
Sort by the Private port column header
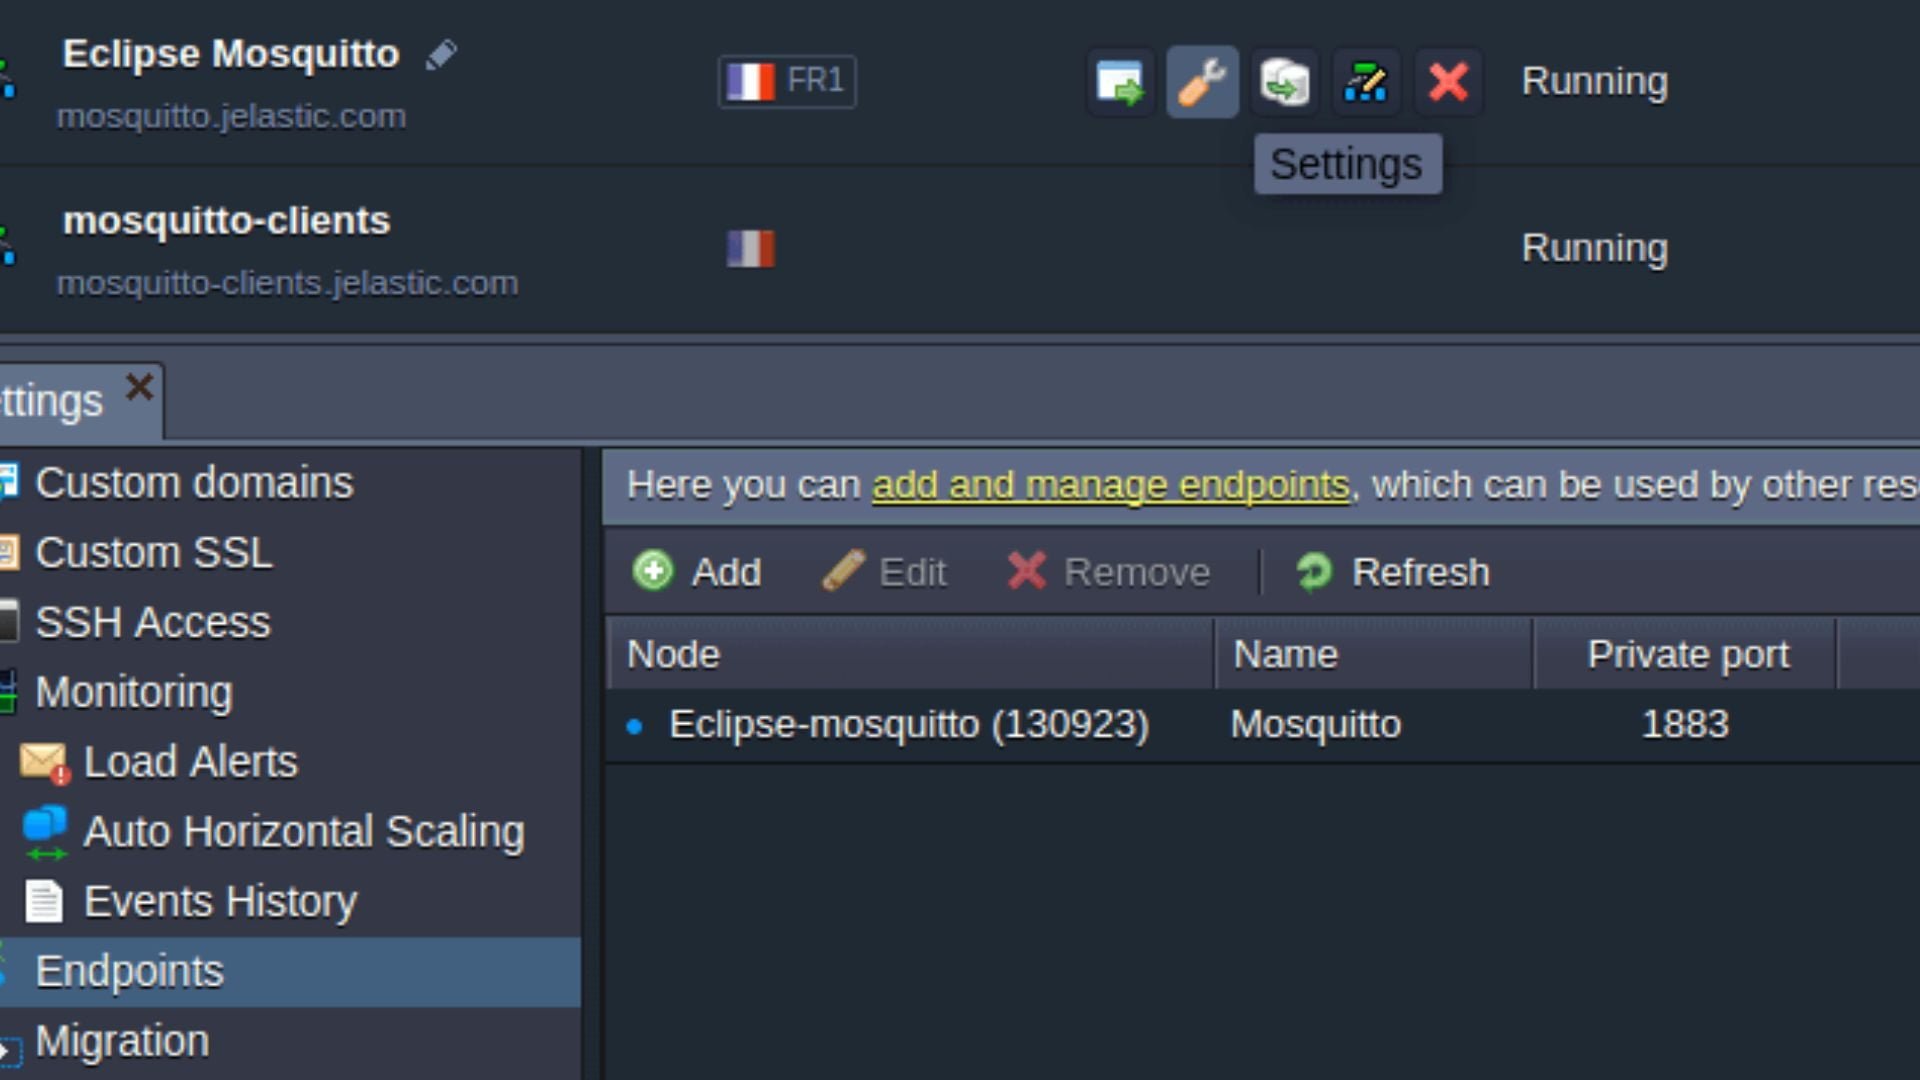coord(1686,655)
